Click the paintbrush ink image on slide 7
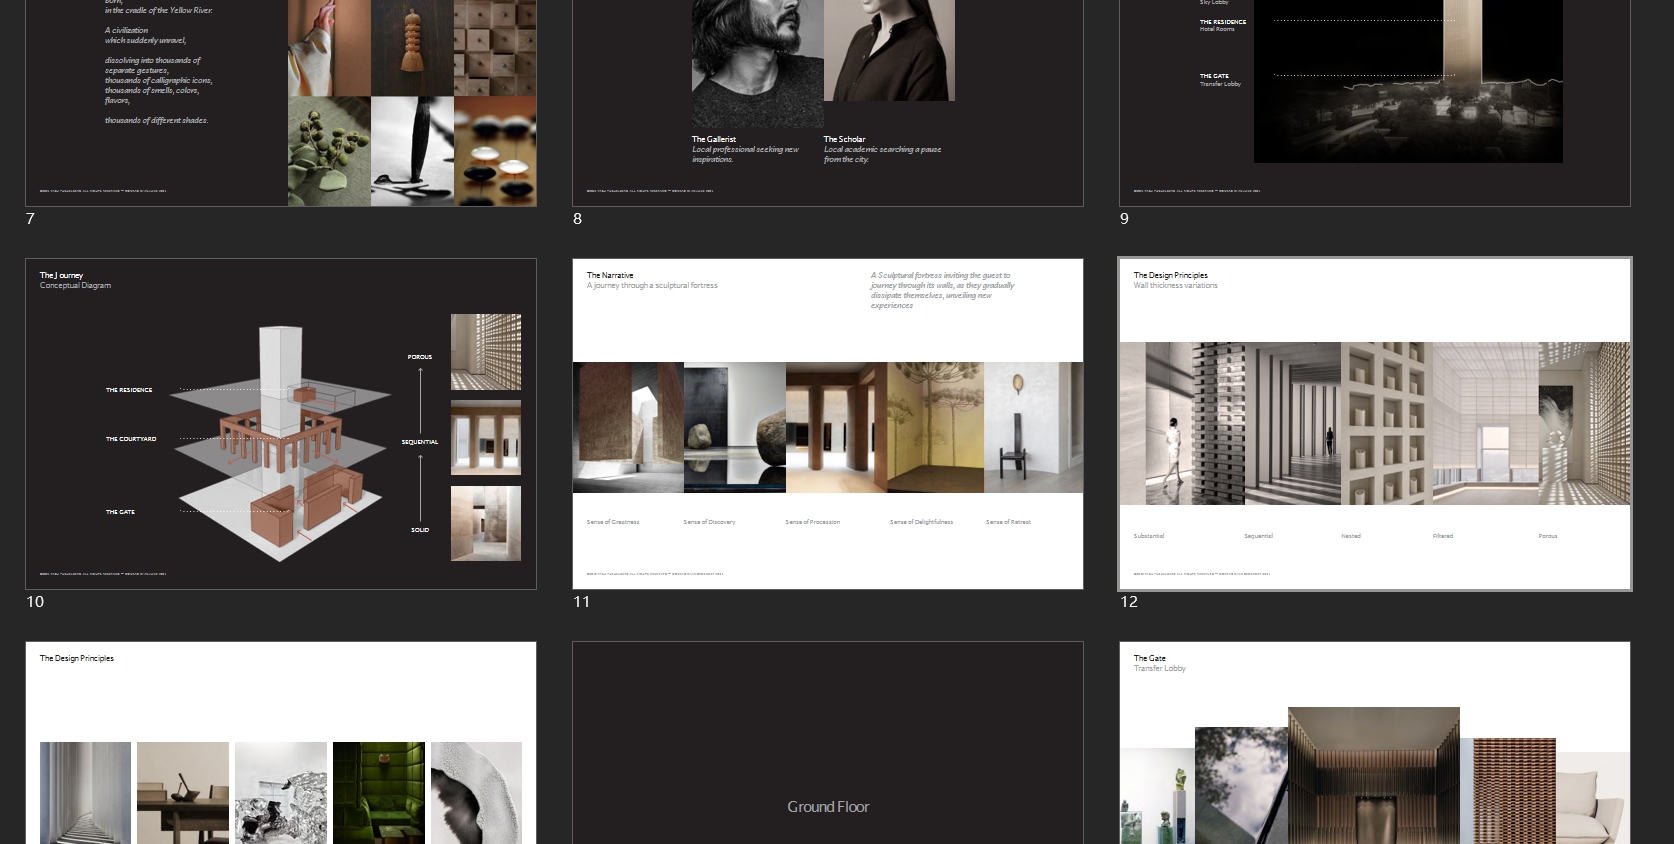The width and height of the screenshot is (1674, 844). pos(412,150)
